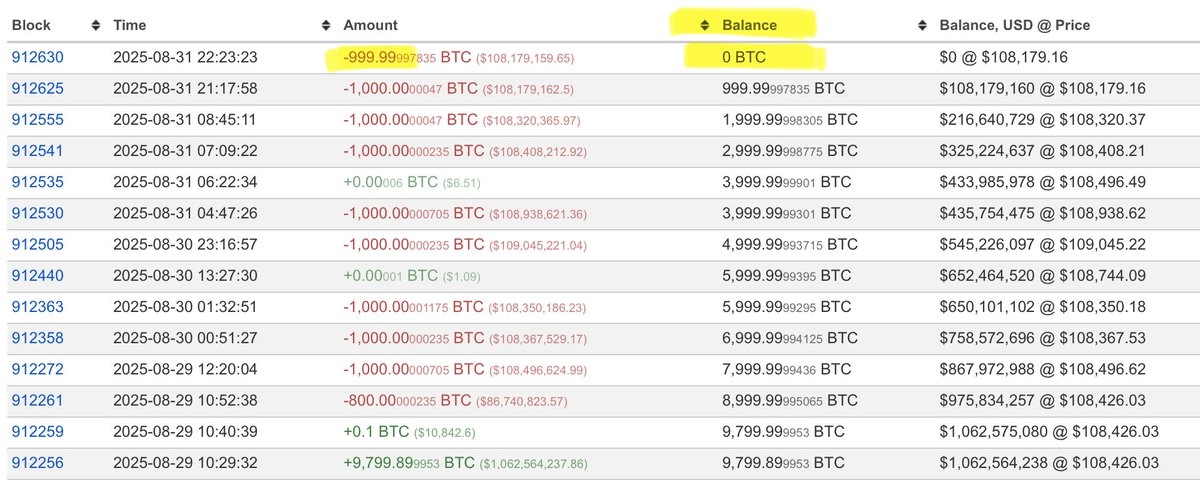1200x486 pixels.
Task: Open block 912625 link
Action: [37, 89]
